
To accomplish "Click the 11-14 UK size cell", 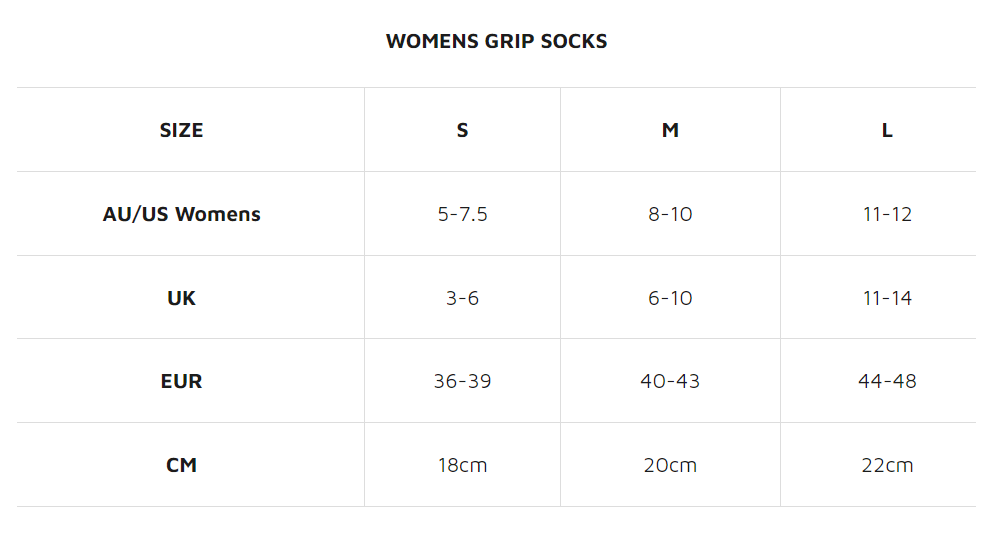I will [x=887, y=298].
